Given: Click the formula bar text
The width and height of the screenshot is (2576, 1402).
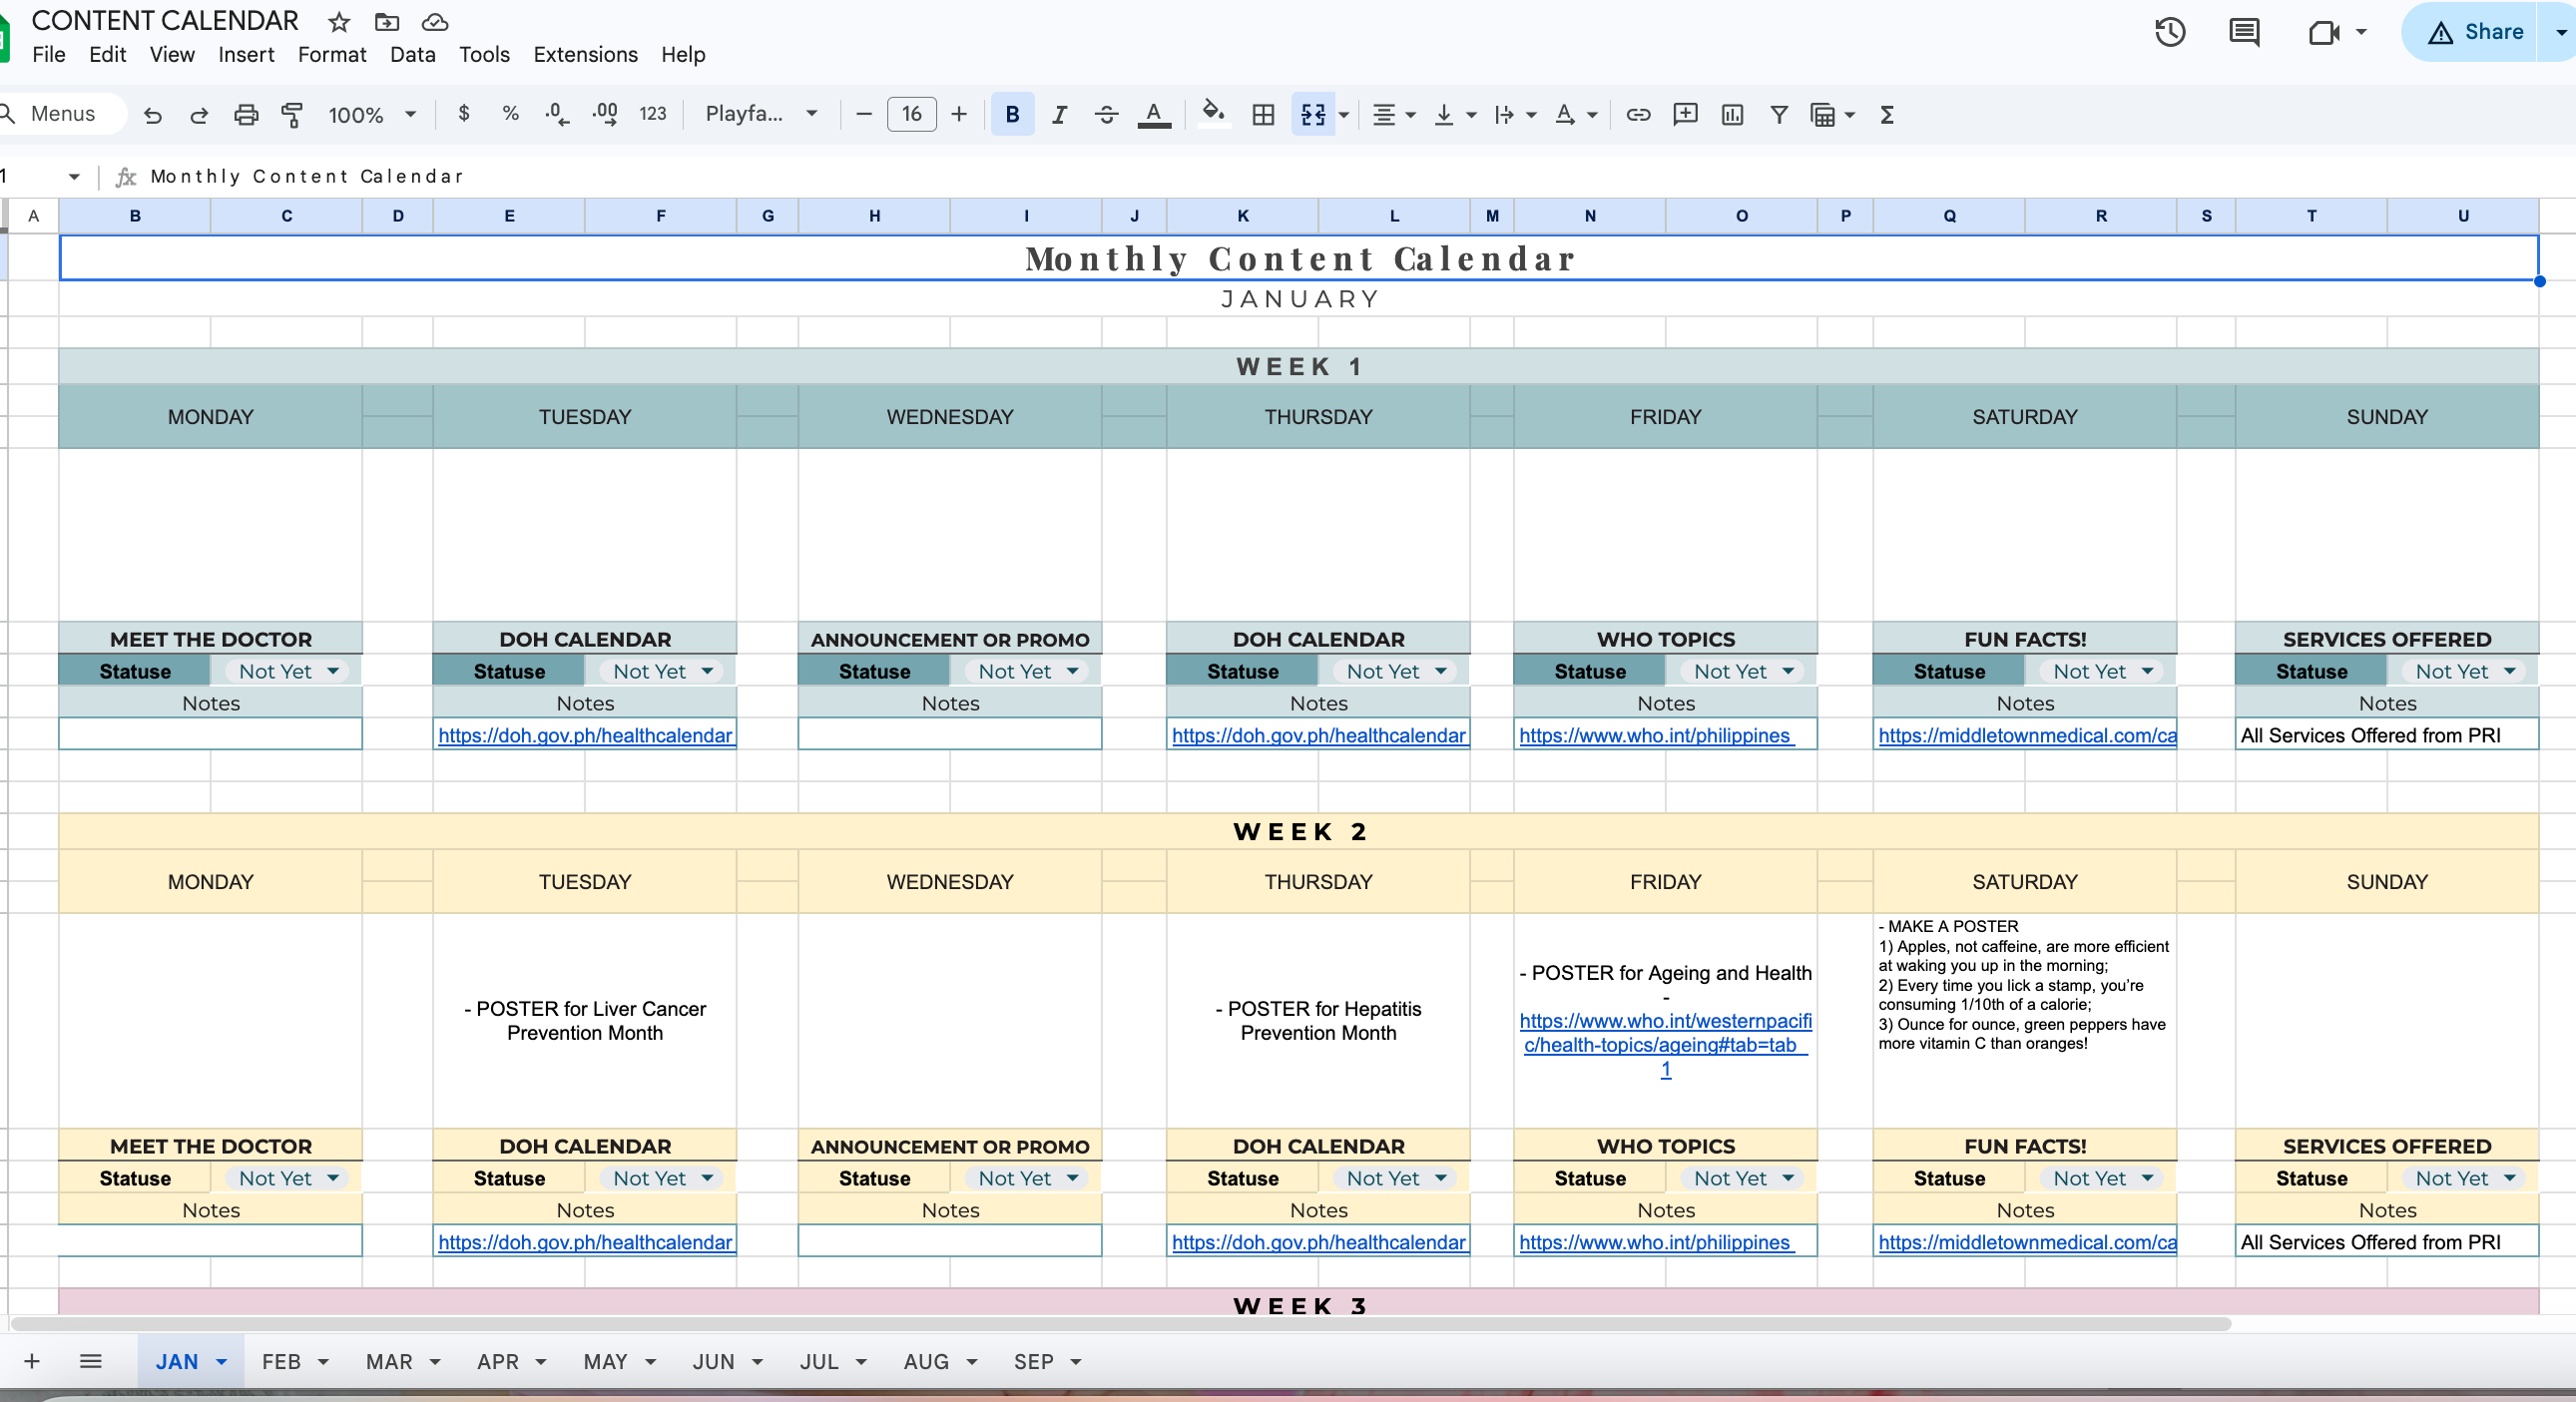Looking at the screenshot, I should click(x=306, y=176).
